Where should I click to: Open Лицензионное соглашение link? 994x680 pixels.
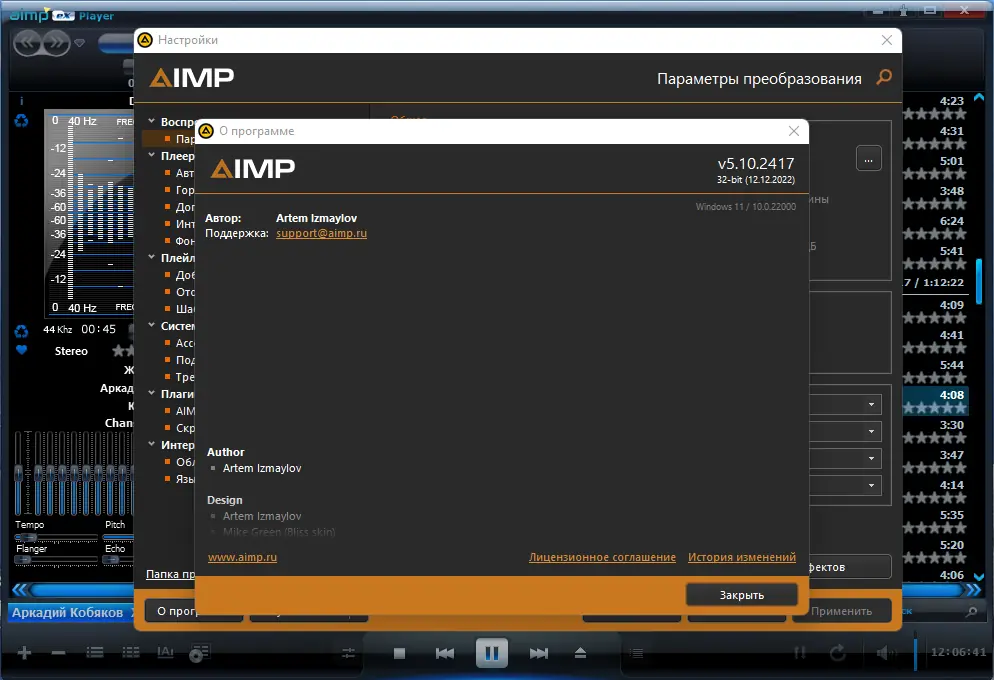[x=602, y=557]
